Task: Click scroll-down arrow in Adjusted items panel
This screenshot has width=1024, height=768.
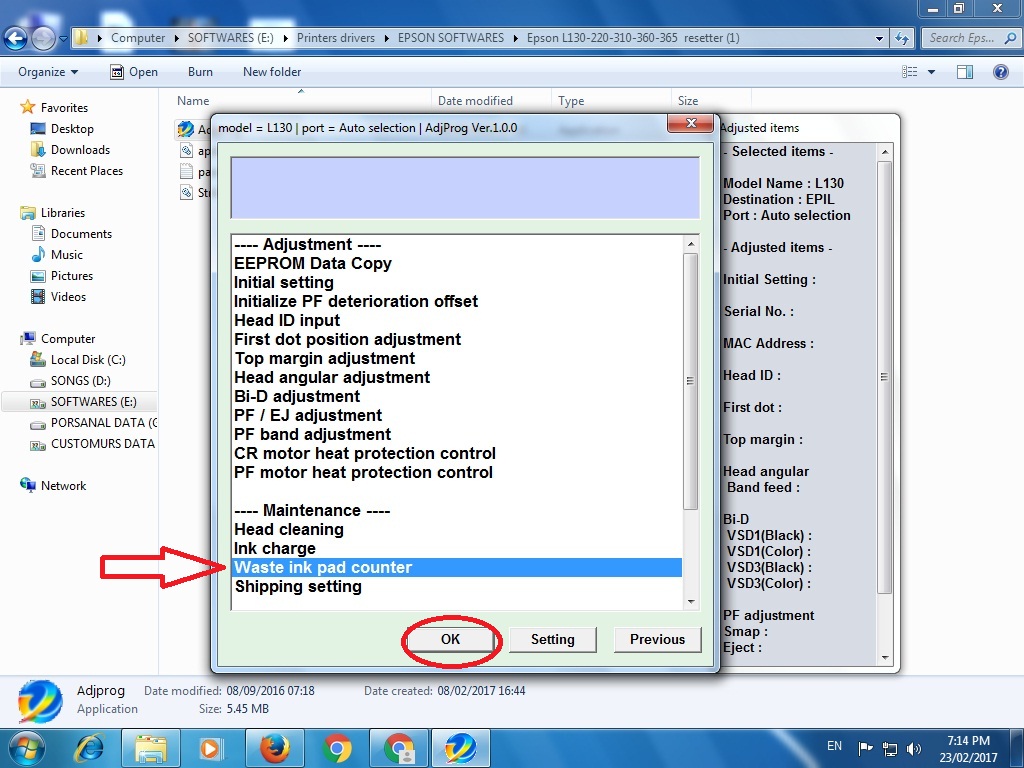Action: point(884,658)
